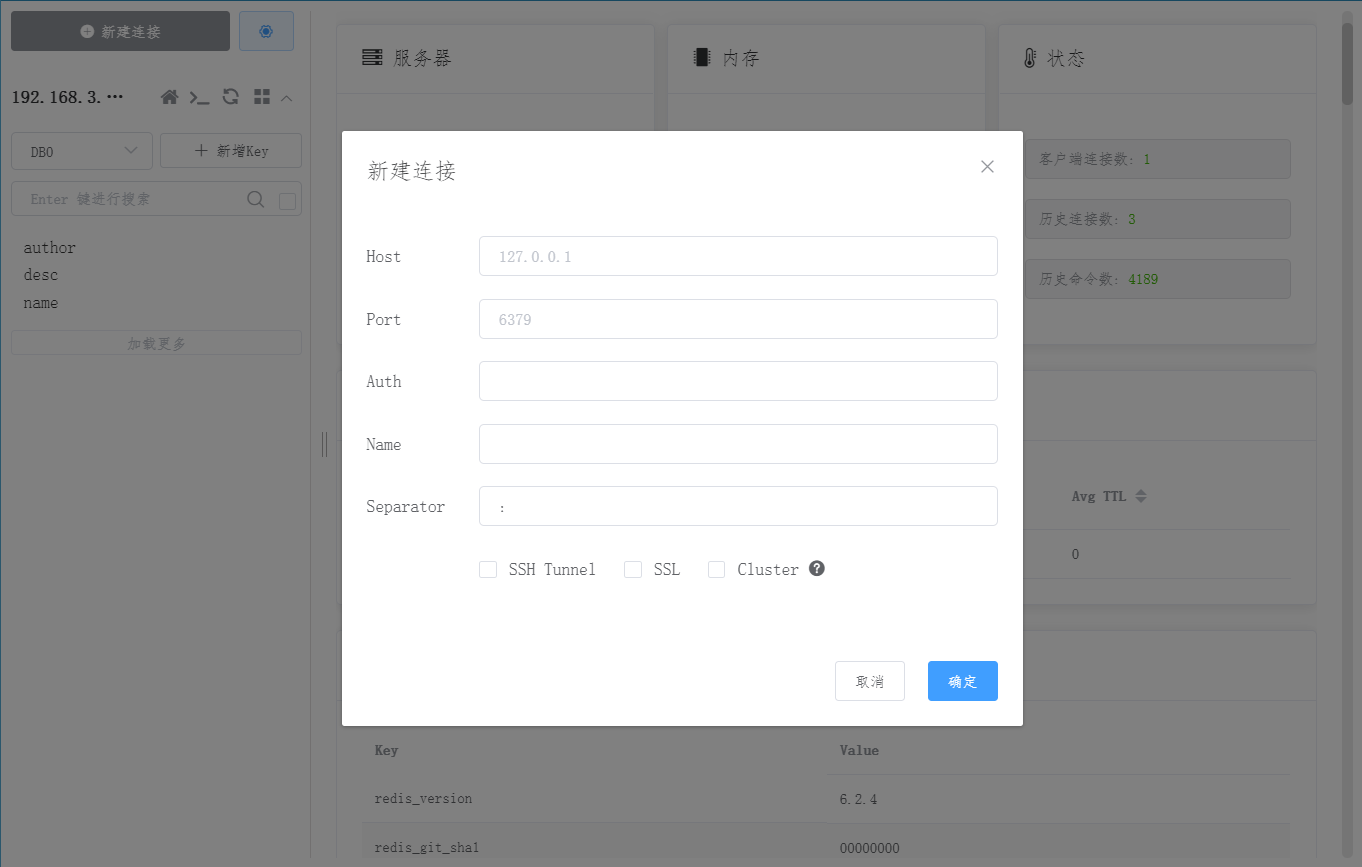The width and height of the screenshot is (1362, 867).
Task: Collapse the connection with the chevron arrow
Action: (286, 97)
